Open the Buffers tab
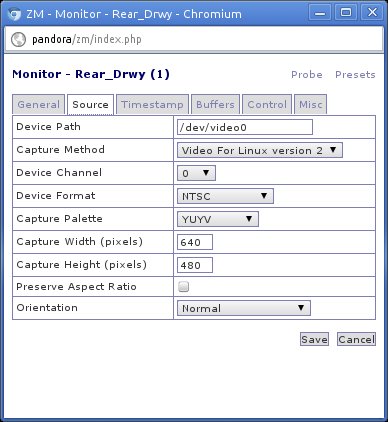388x422 pixels. click(215, 105)
